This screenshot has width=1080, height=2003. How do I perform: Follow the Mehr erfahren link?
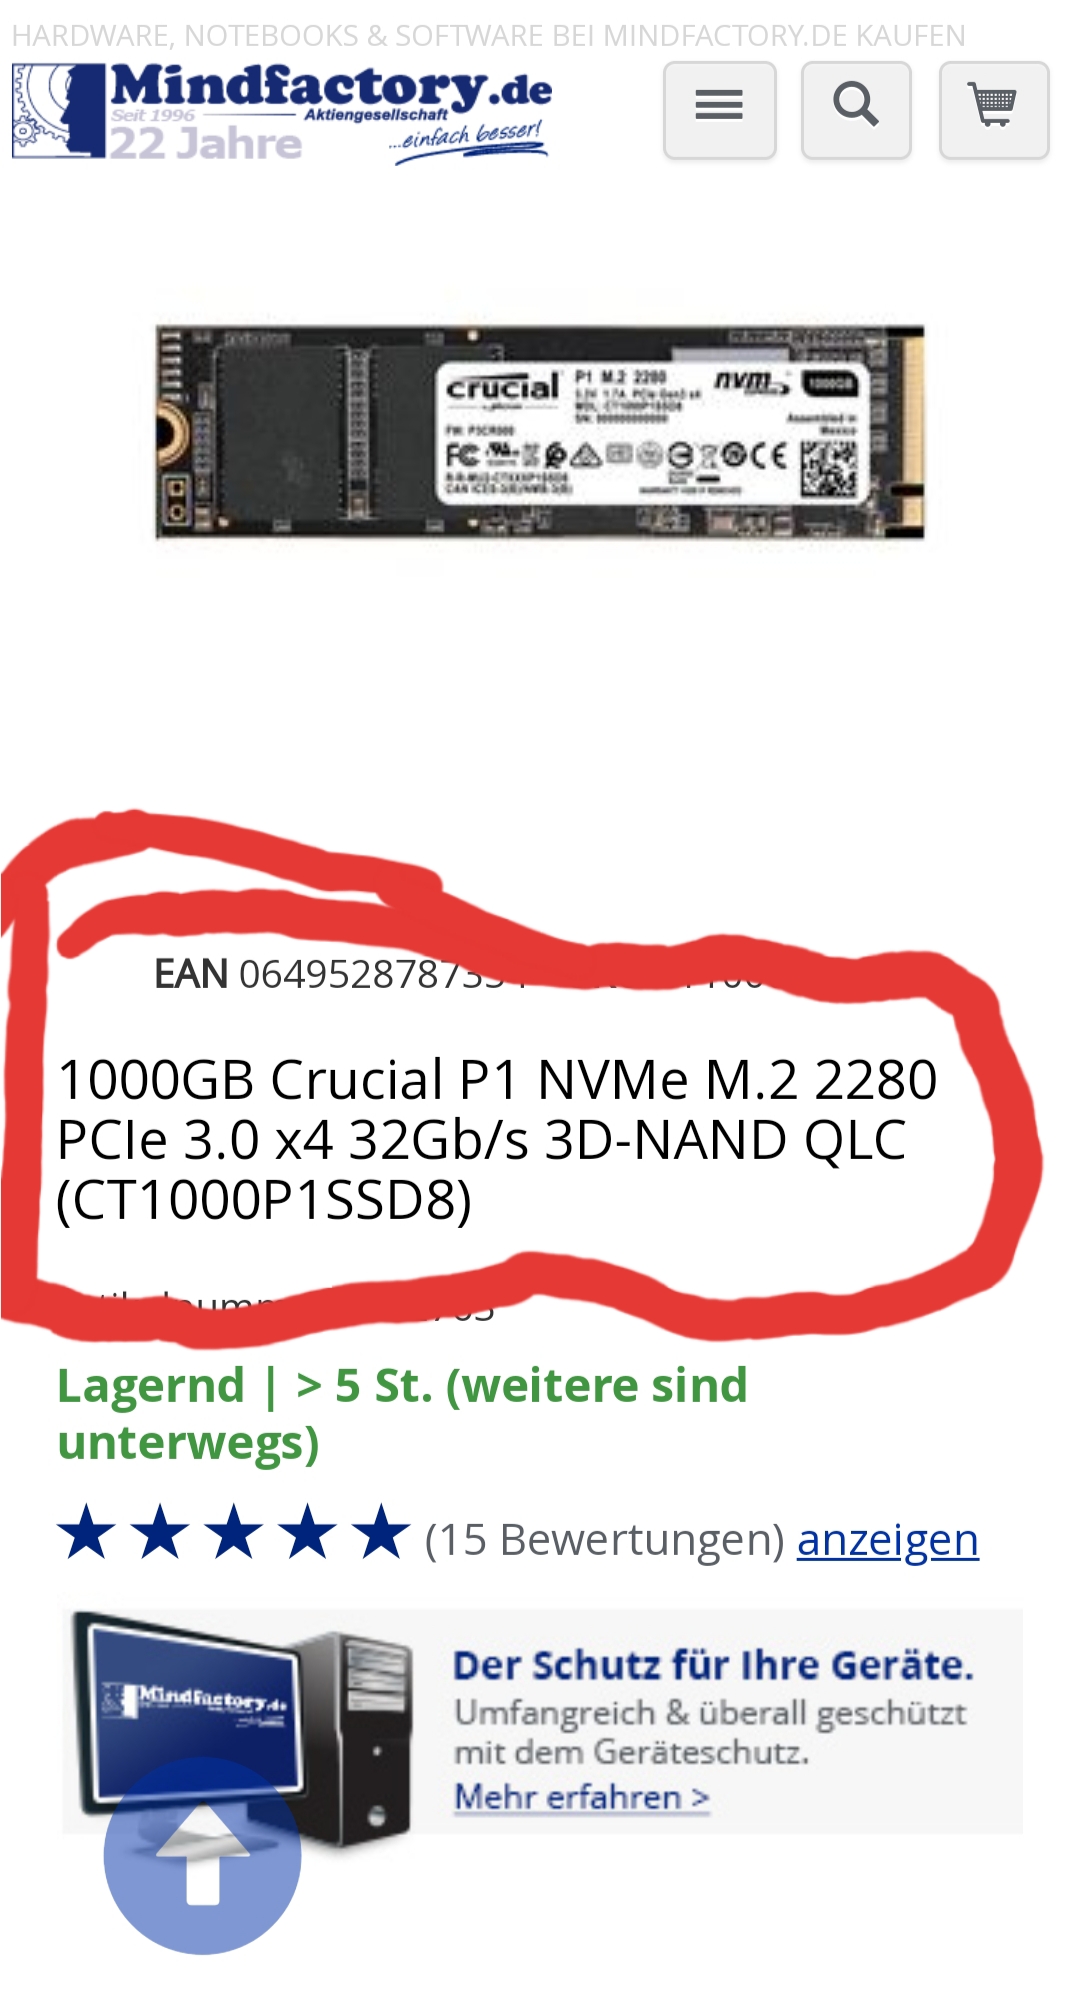(x=582, y=1797)
